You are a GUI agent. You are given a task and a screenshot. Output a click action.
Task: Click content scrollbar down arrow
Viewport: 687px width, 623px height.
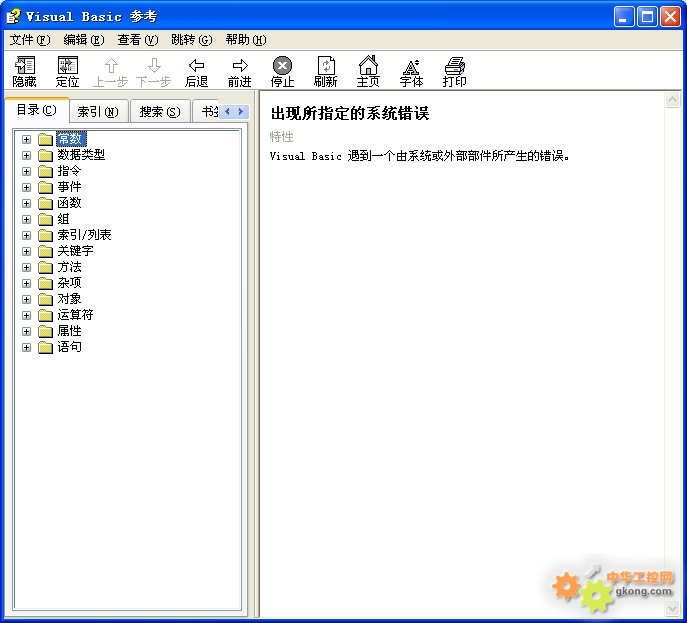point(672,608)
